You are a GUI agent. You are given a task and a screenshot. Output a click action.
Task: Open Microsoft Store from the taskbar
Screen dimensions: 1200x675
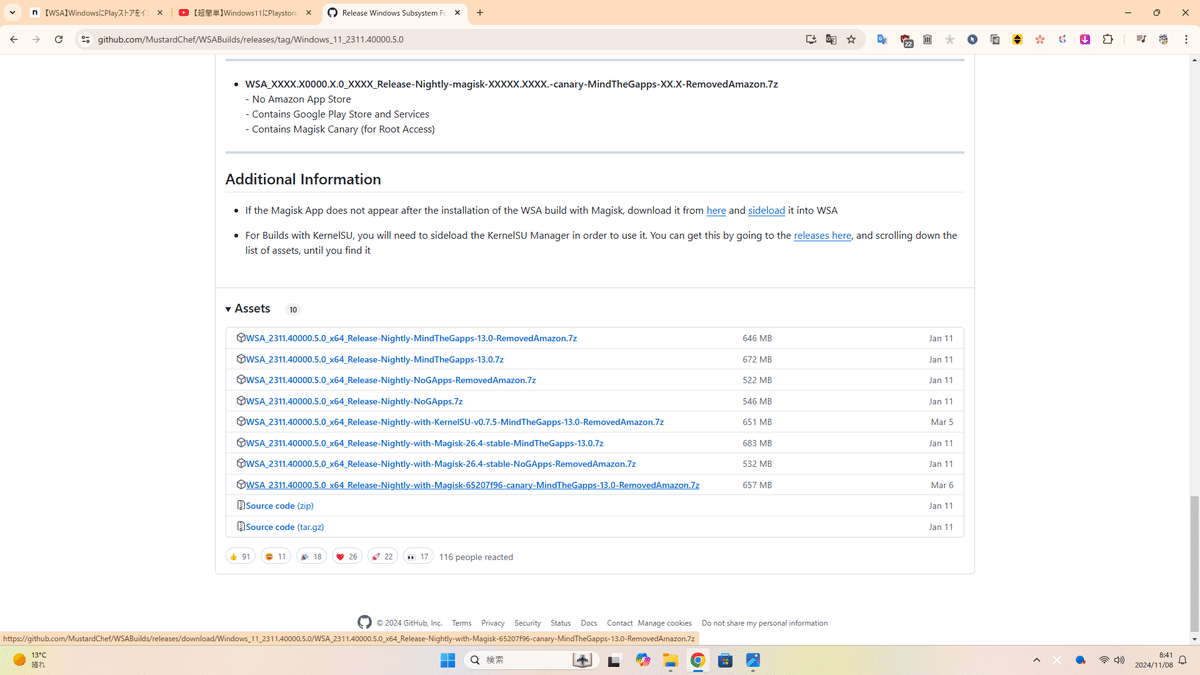point(725,660)
